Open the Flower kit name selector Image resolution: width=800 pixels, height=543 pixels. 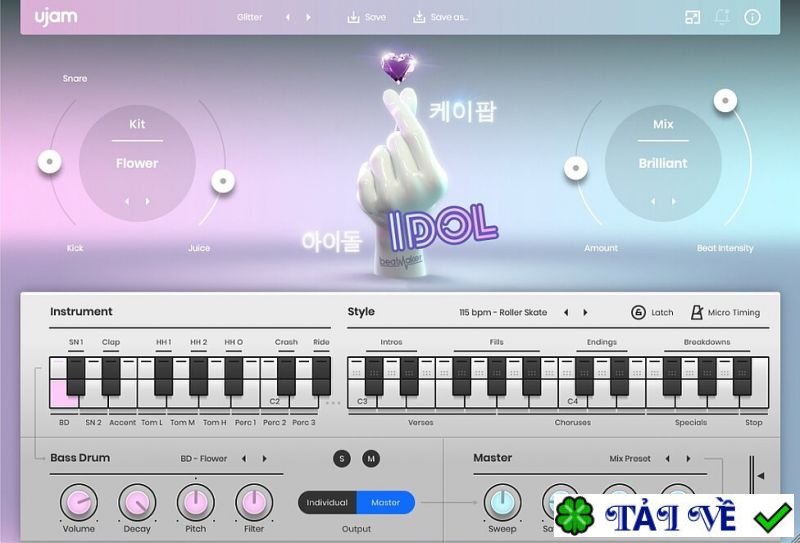(137, 163)
